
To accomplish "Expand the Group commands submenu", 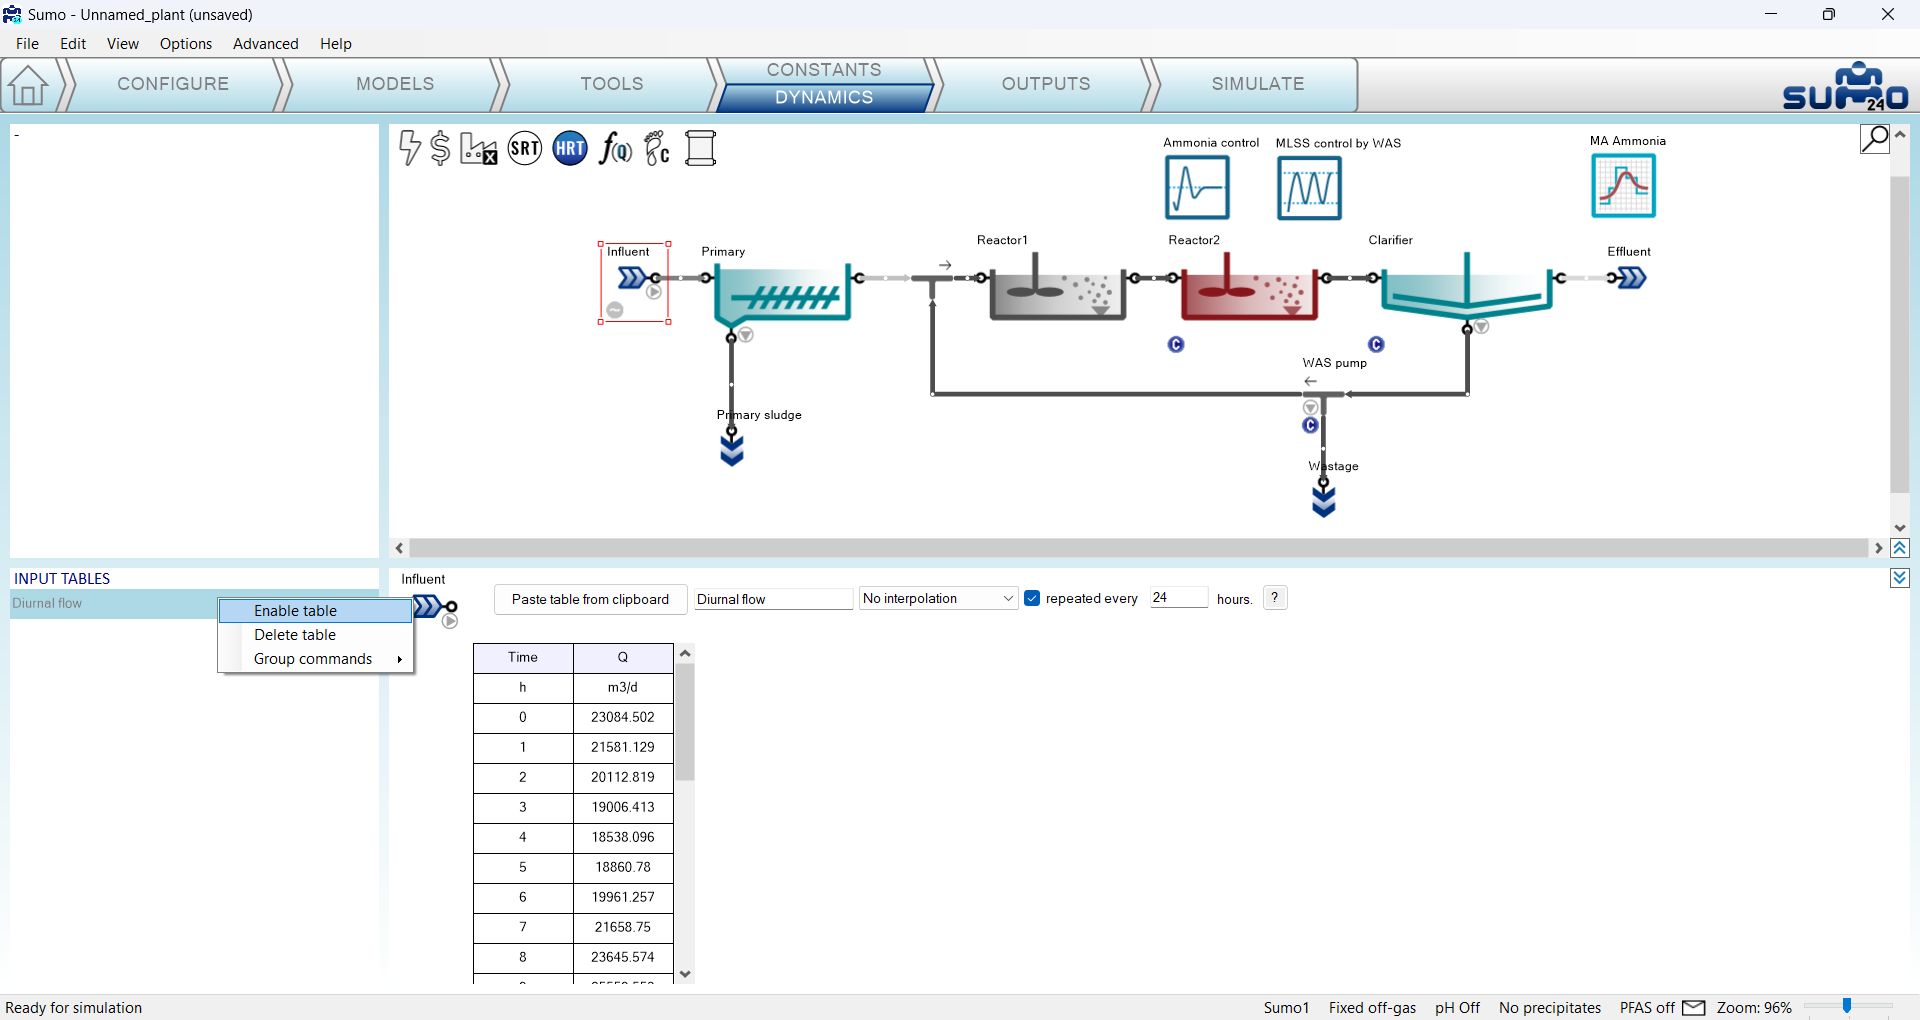I will click(316, 659).
